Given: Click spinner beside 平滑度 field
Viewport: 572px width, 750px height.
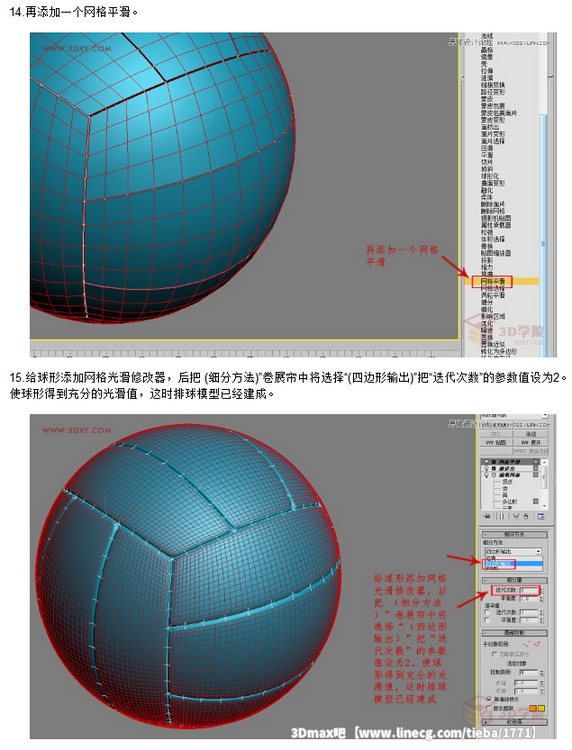Looking at the screenshot, I should (541, 599).
